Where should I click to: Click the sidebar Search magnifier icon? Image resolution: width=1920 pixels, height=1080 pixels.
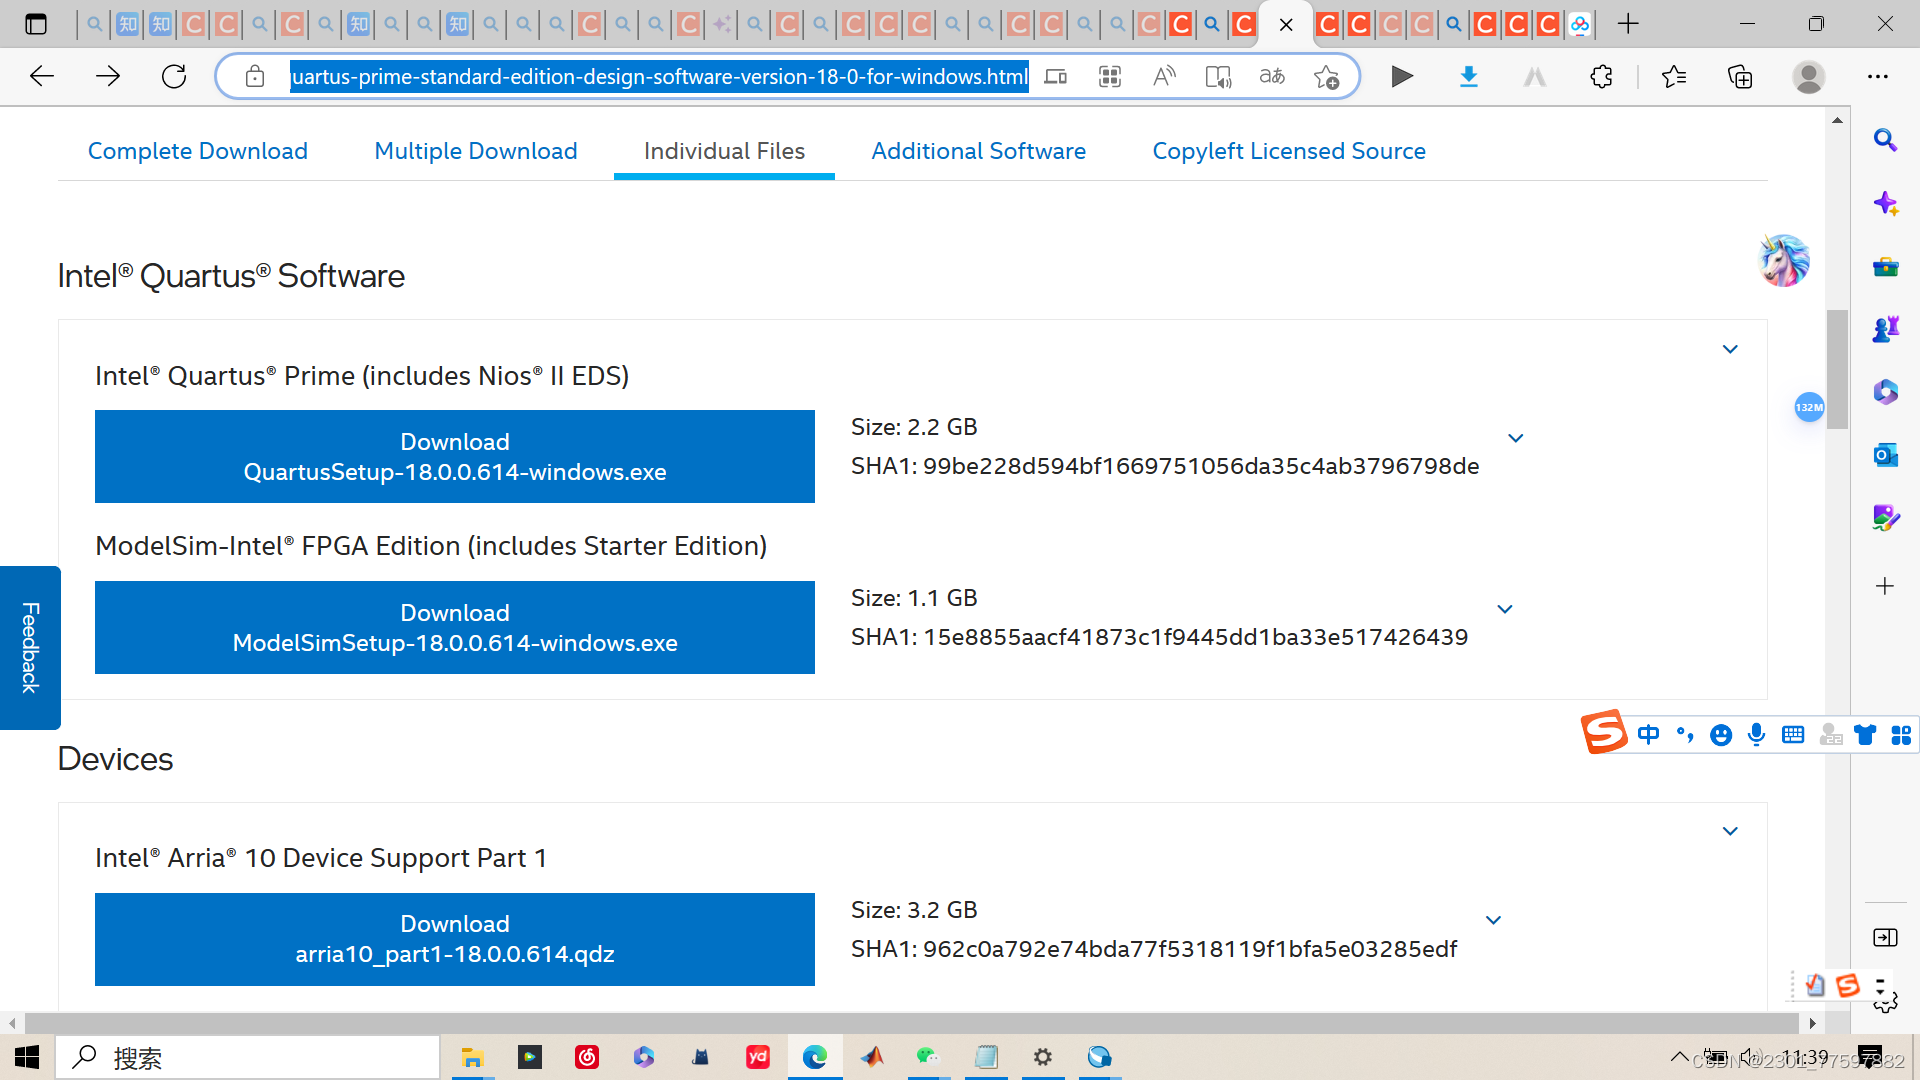pos(1885,140)
